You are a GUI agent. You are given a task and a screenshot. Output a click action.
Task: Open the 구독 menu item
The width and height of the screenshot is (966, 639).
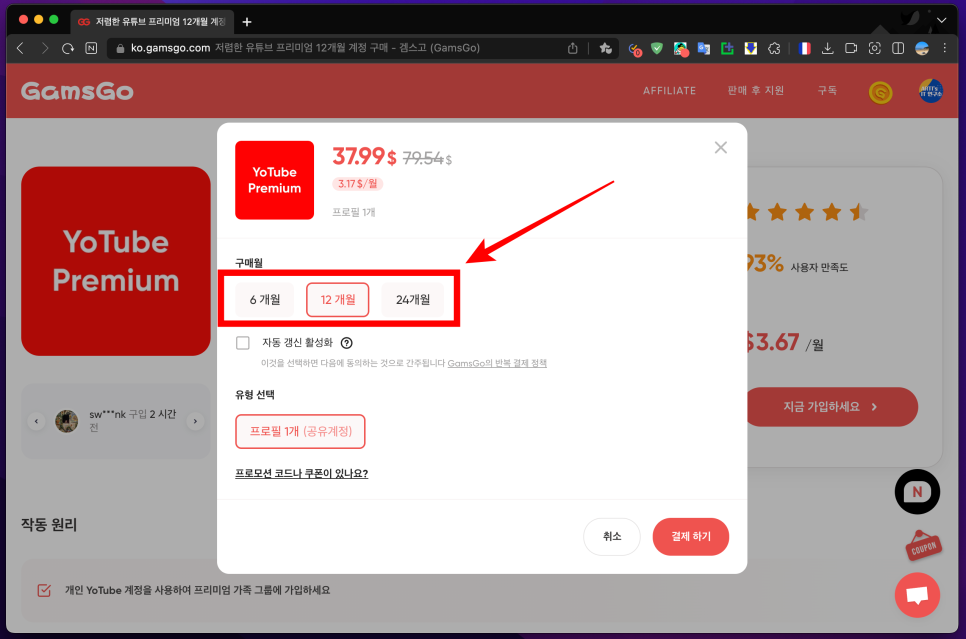[x=827, y=91]
